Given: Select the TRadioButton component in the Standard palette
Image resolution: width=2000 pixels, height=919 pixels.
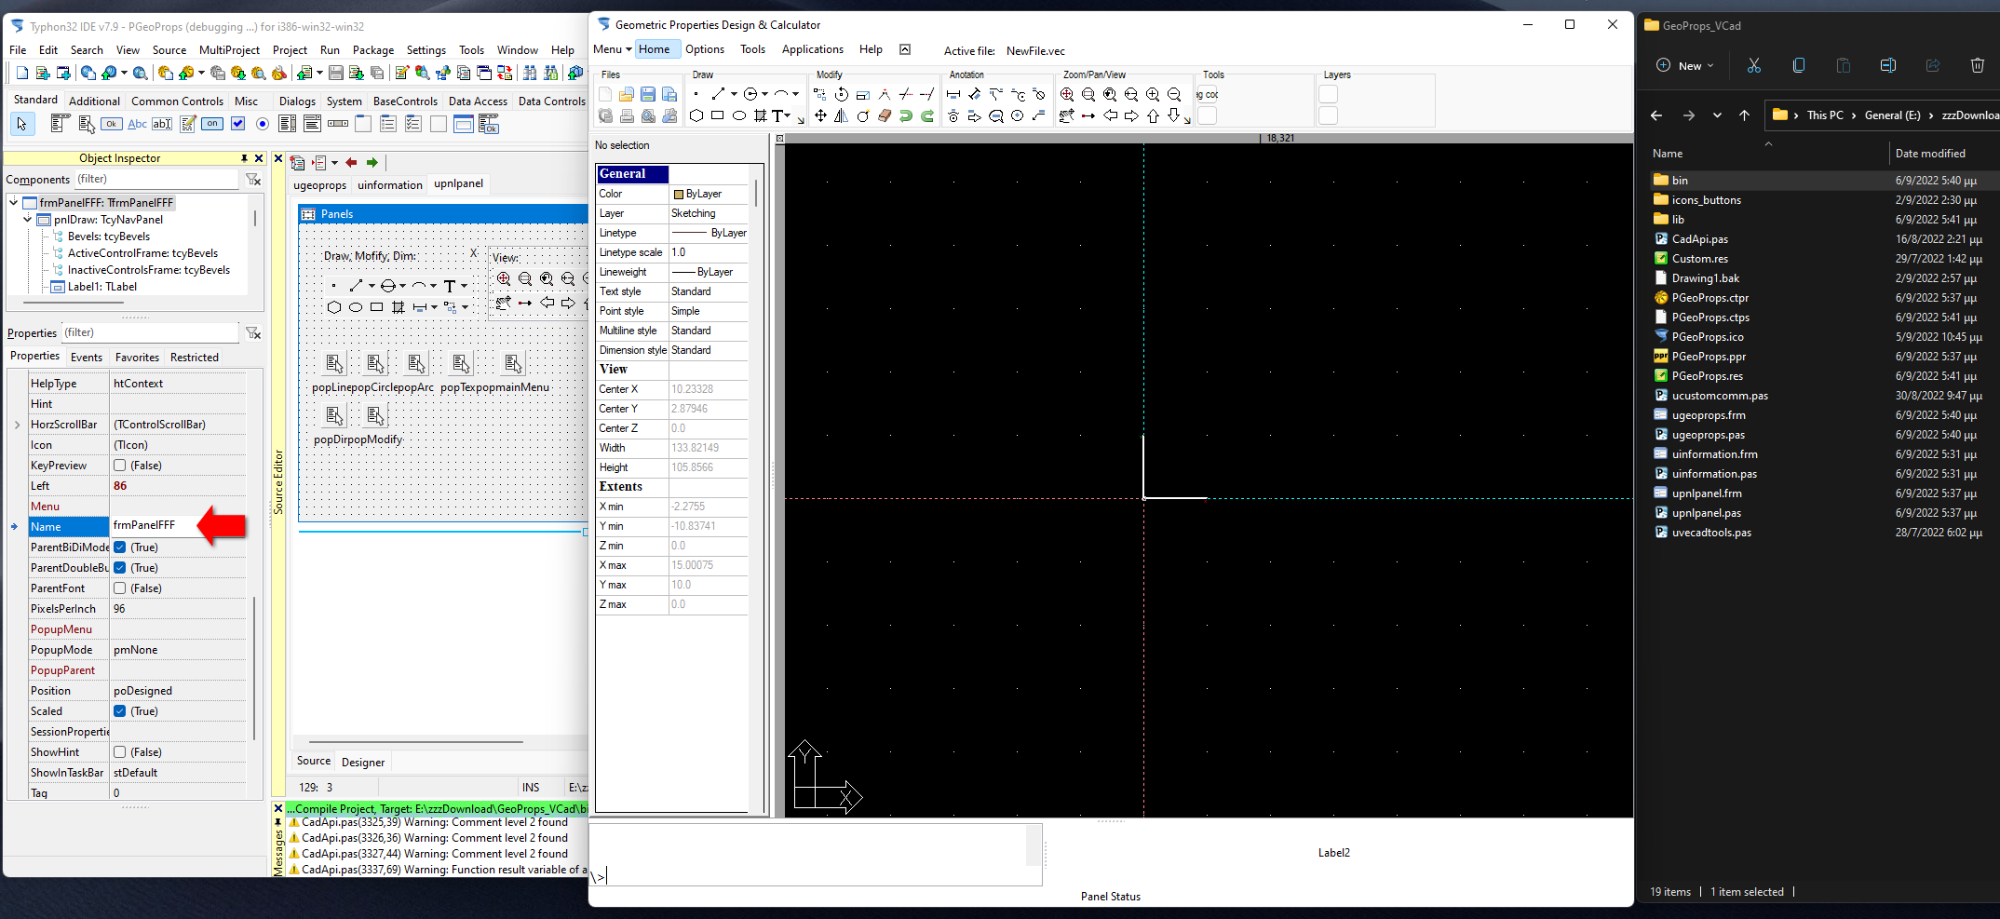Looking at the screenshot, I should tap(262, 124).
